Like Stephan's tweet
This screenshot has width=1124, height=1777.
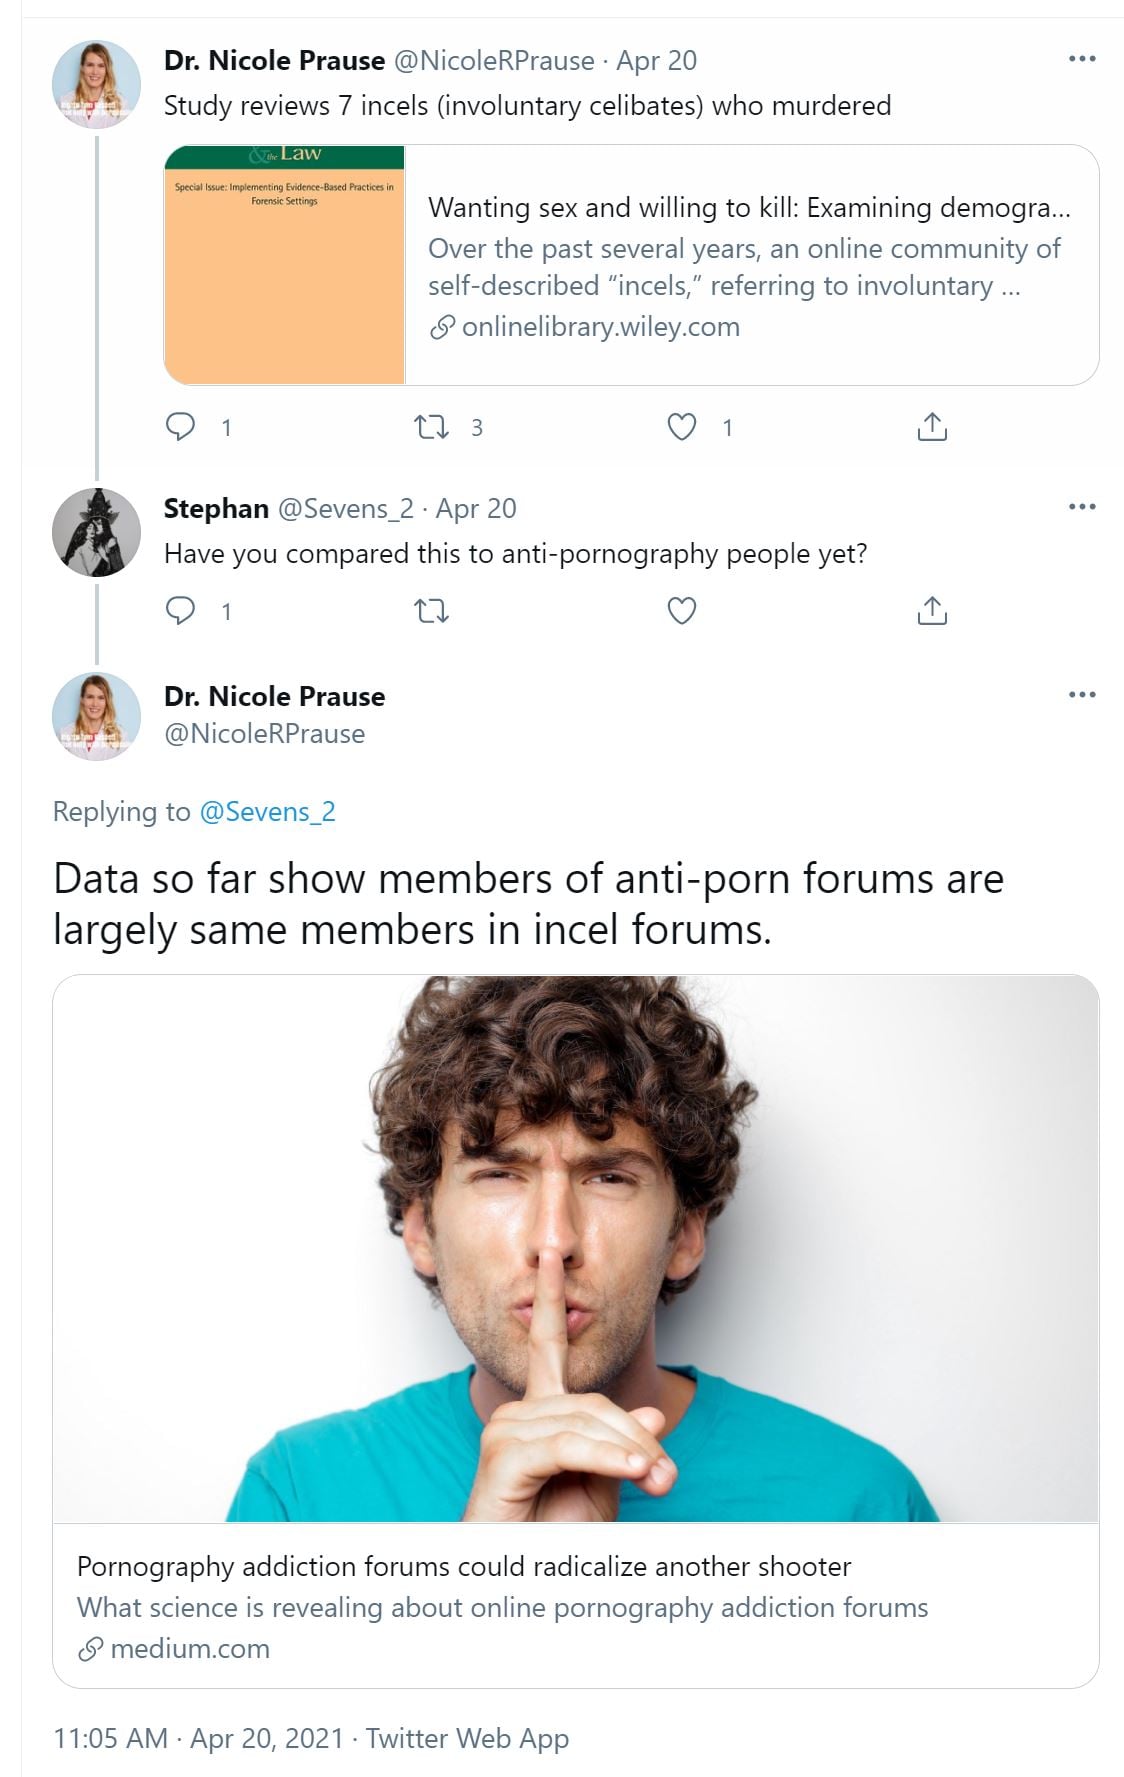pyautogui.click(x=681, y=610)
